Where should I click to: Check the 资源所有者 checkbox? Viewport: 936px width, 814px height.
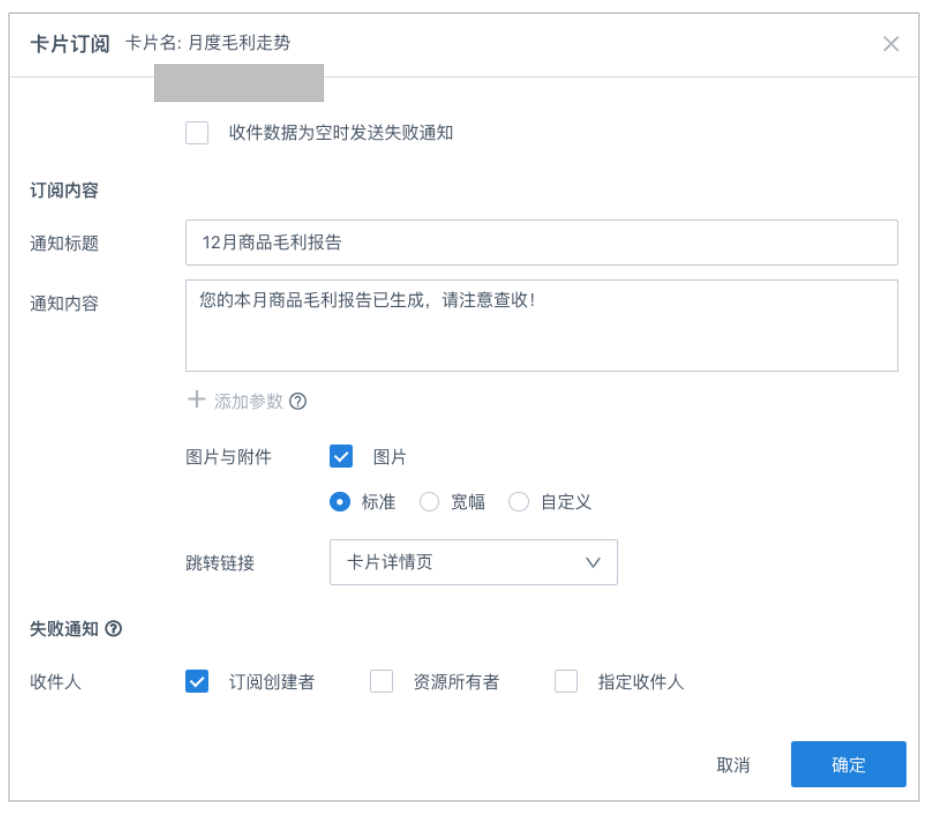(382, 682)
